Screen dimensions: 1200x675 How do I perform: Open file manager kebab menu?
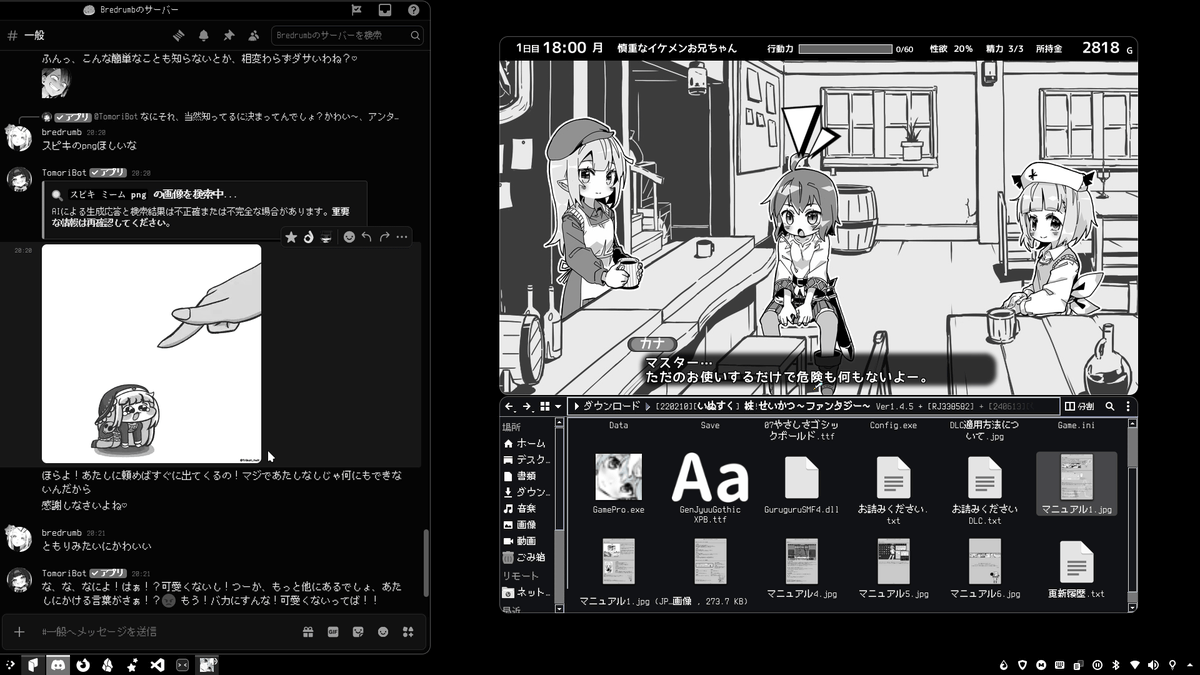pos(1128,407)
